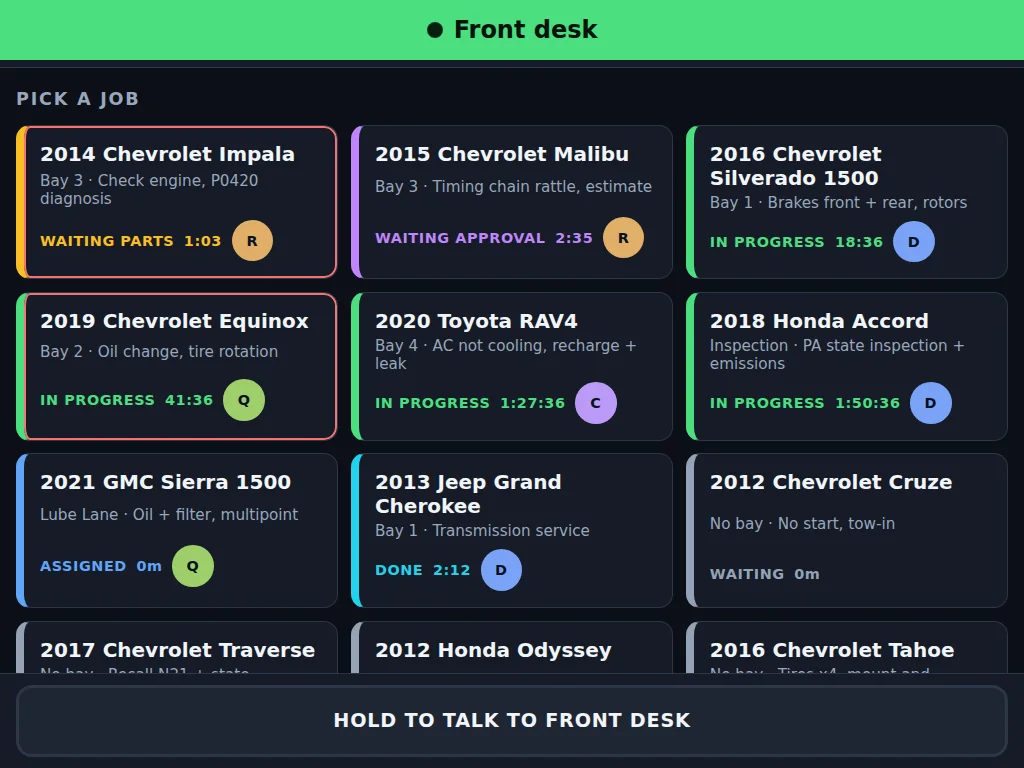Click the Q avatar on the GMC Sierra card
The height and width of the screenshot is (768, 1024).
point(193,566)
